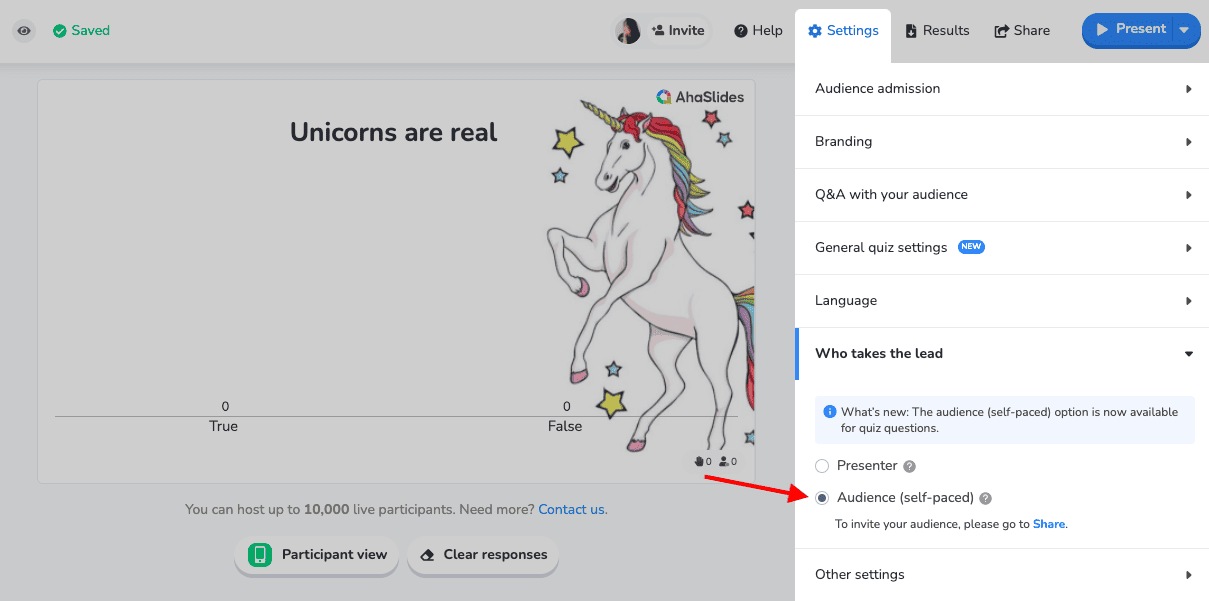Click the raised hands counter icon
This screenshot has height=601, width=1209.
coord(699,462)
